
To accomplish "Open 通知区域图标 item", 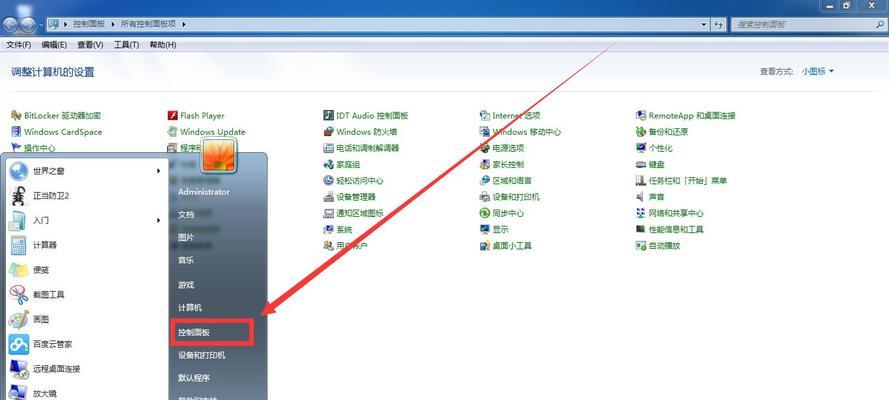I will tap(353, 214).
